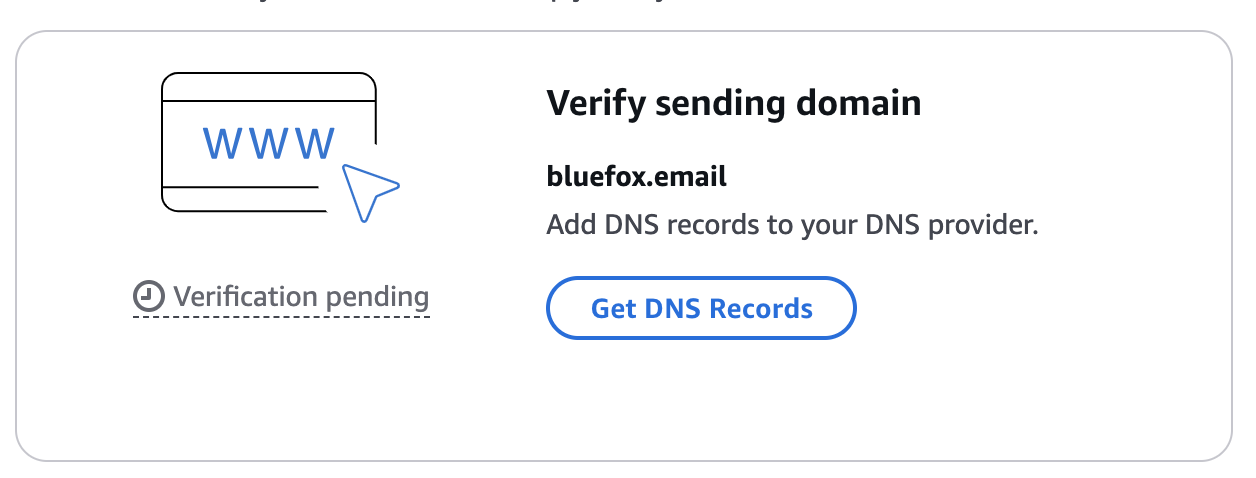Click the line beneath WWW in the illustration
1256x478 pixels.
point(240,186)
